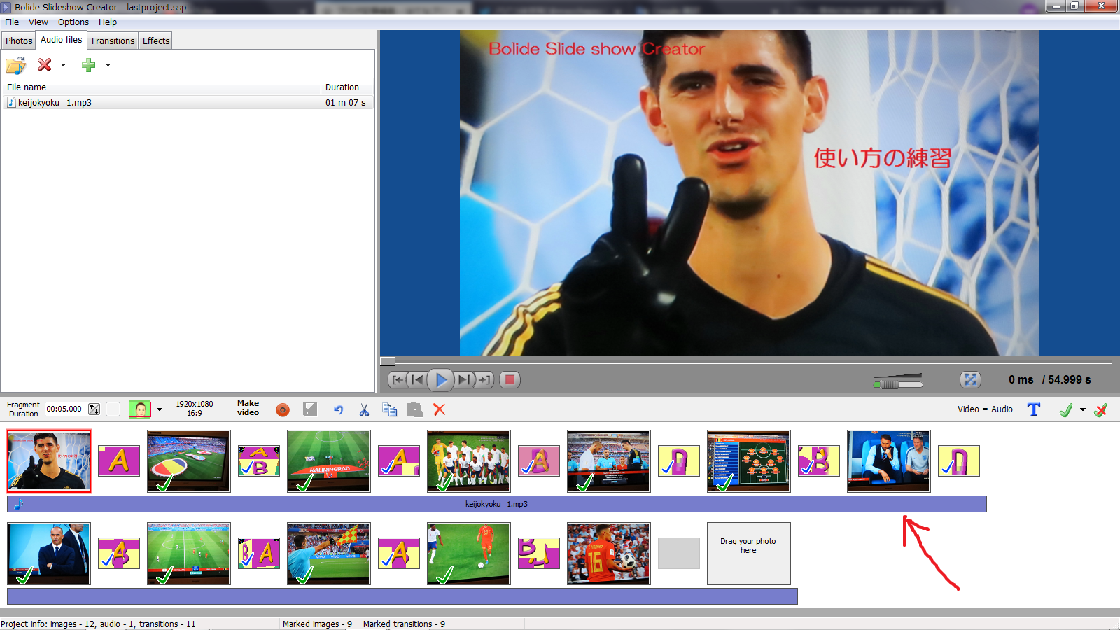The height and width of the screenshot is (630, 1120).
Task: Expand dropdown arrow beside red X icon
Action: coord(63,65)
